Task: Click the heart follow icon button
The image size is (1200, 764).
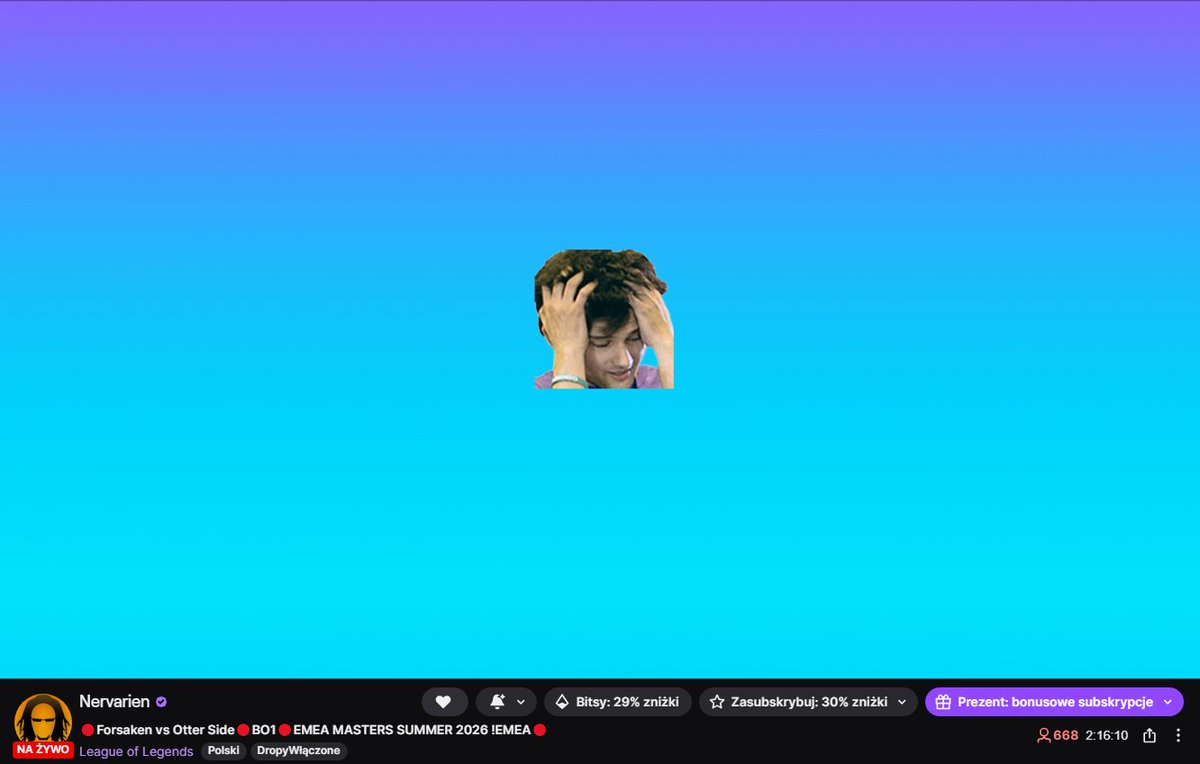Action: click(444, 702)
